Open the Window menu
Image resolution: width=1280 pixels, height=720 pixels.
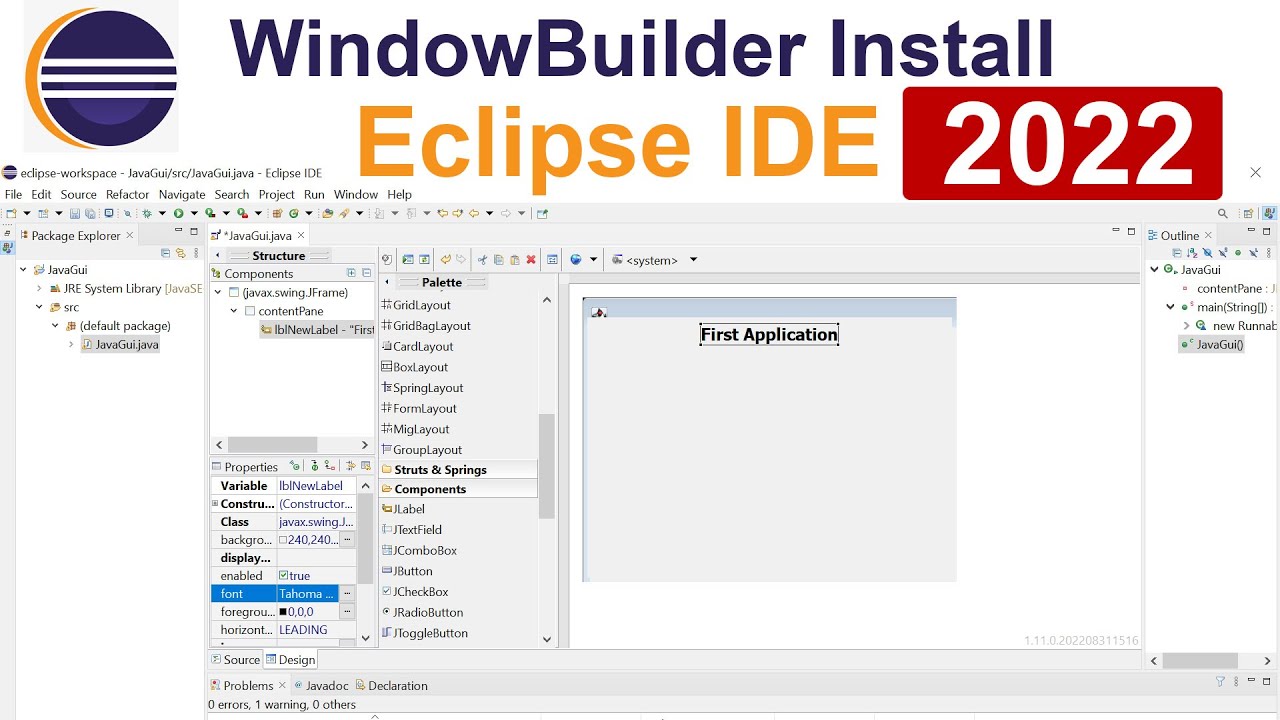355,195
